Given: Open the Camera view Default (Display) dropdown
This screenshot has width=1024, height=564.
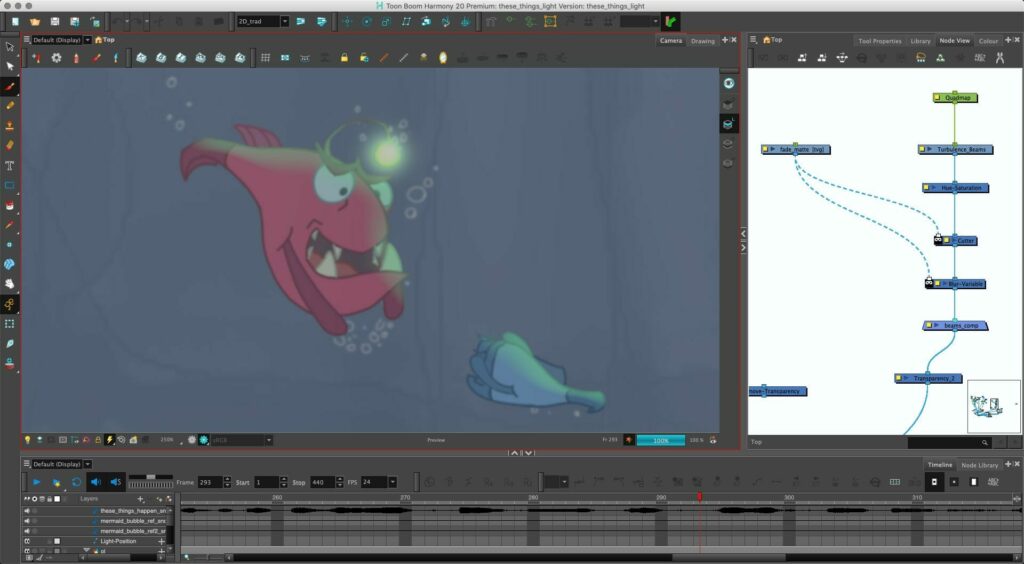Looking at the screenshot, I should [88, 40].
